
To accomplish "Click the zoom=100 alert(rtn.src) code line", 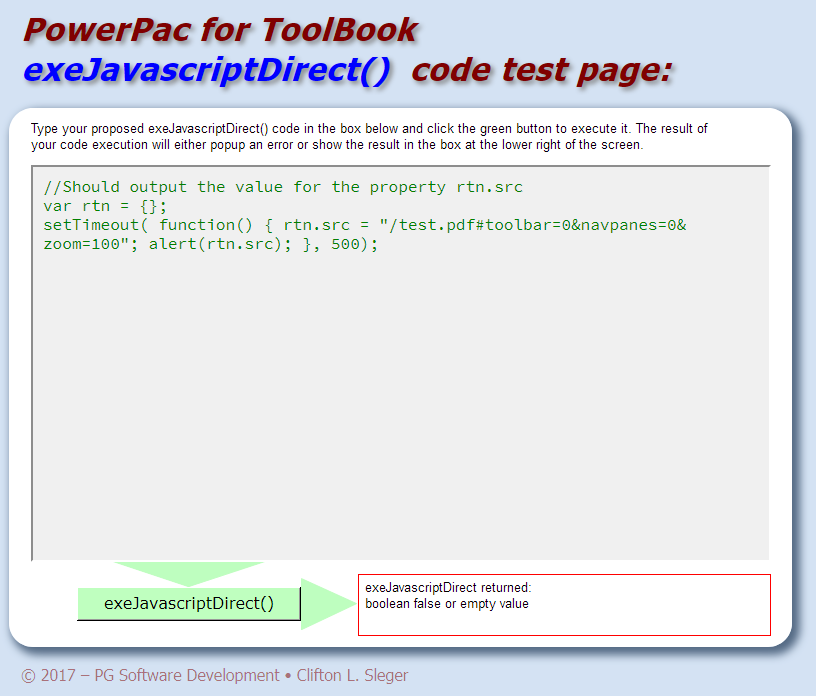I will 211,244.
